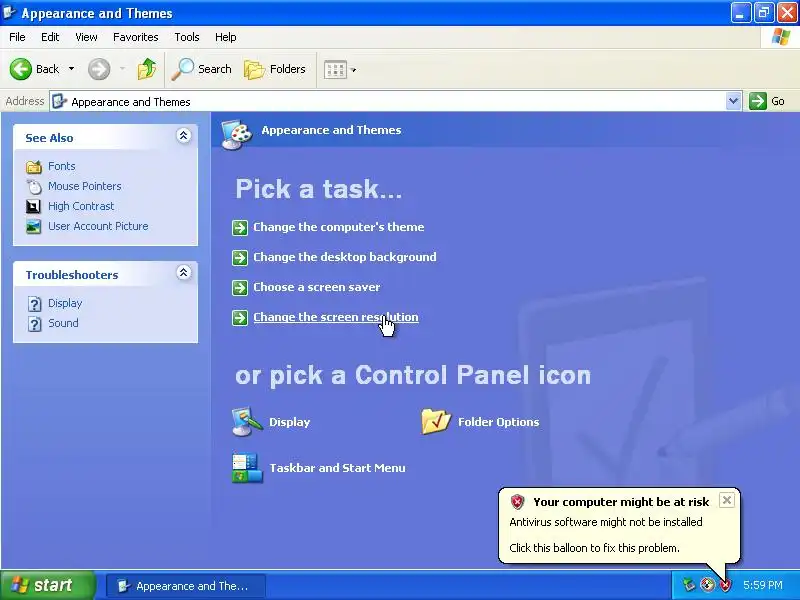Go up one folder level
This screenshot has height=600, width=800.
point(147,69)
